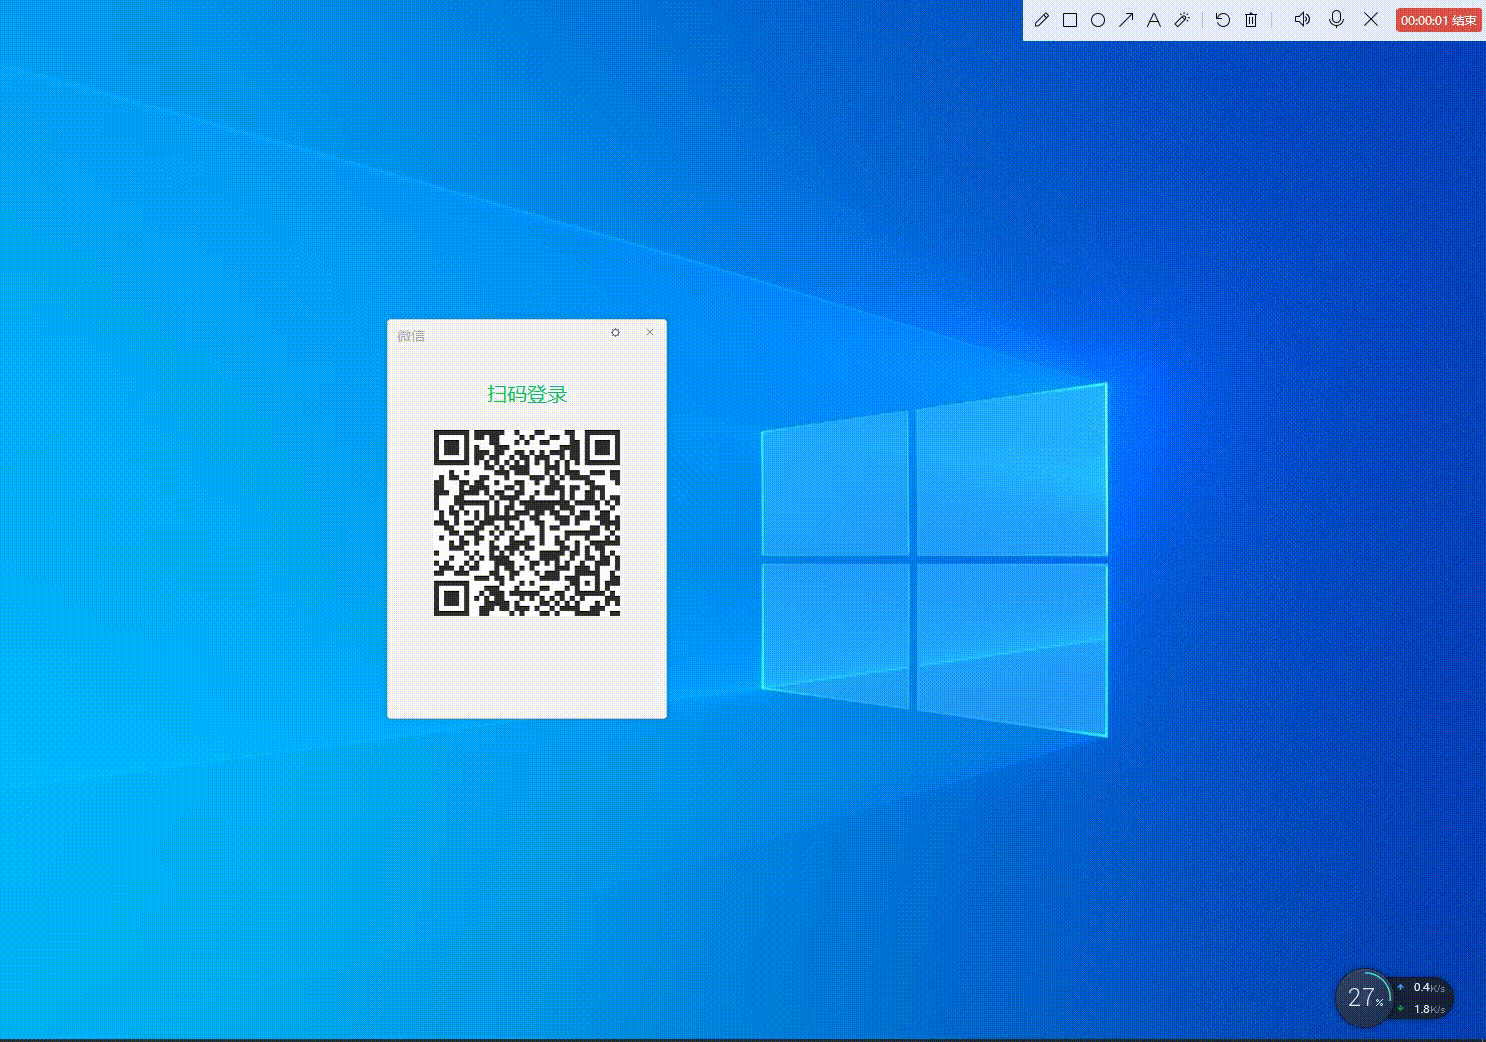Toggle microphone recording
The image size is (1486, 1042).
coord(1336,20)
